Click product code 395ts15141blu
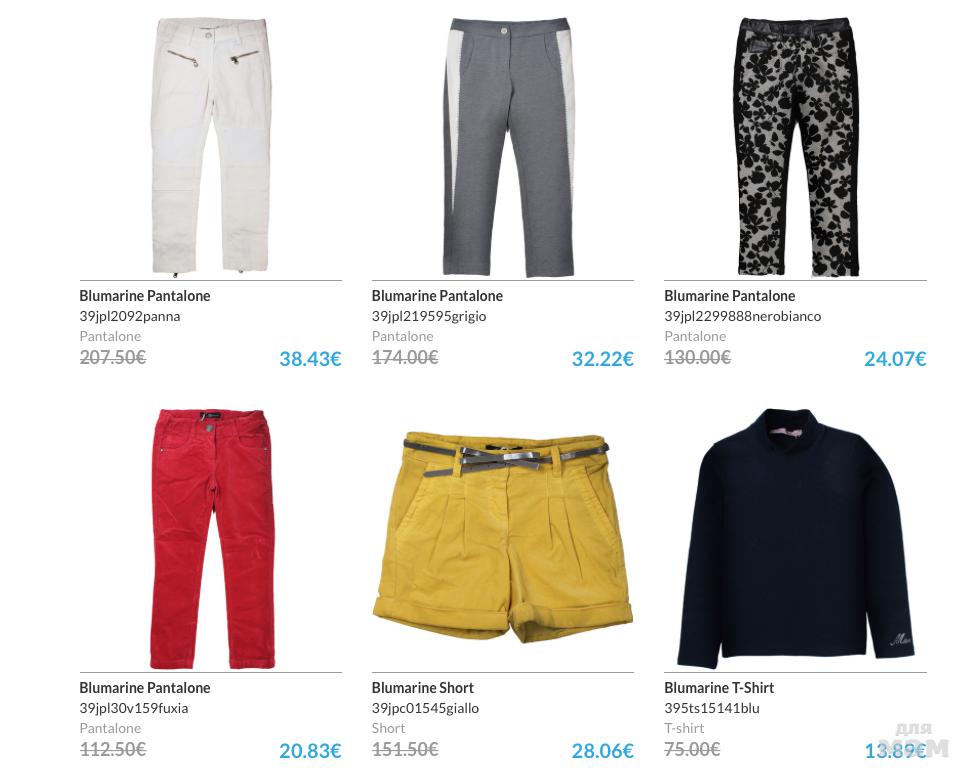This screenshot has height=772, width=964. (712, 708)
